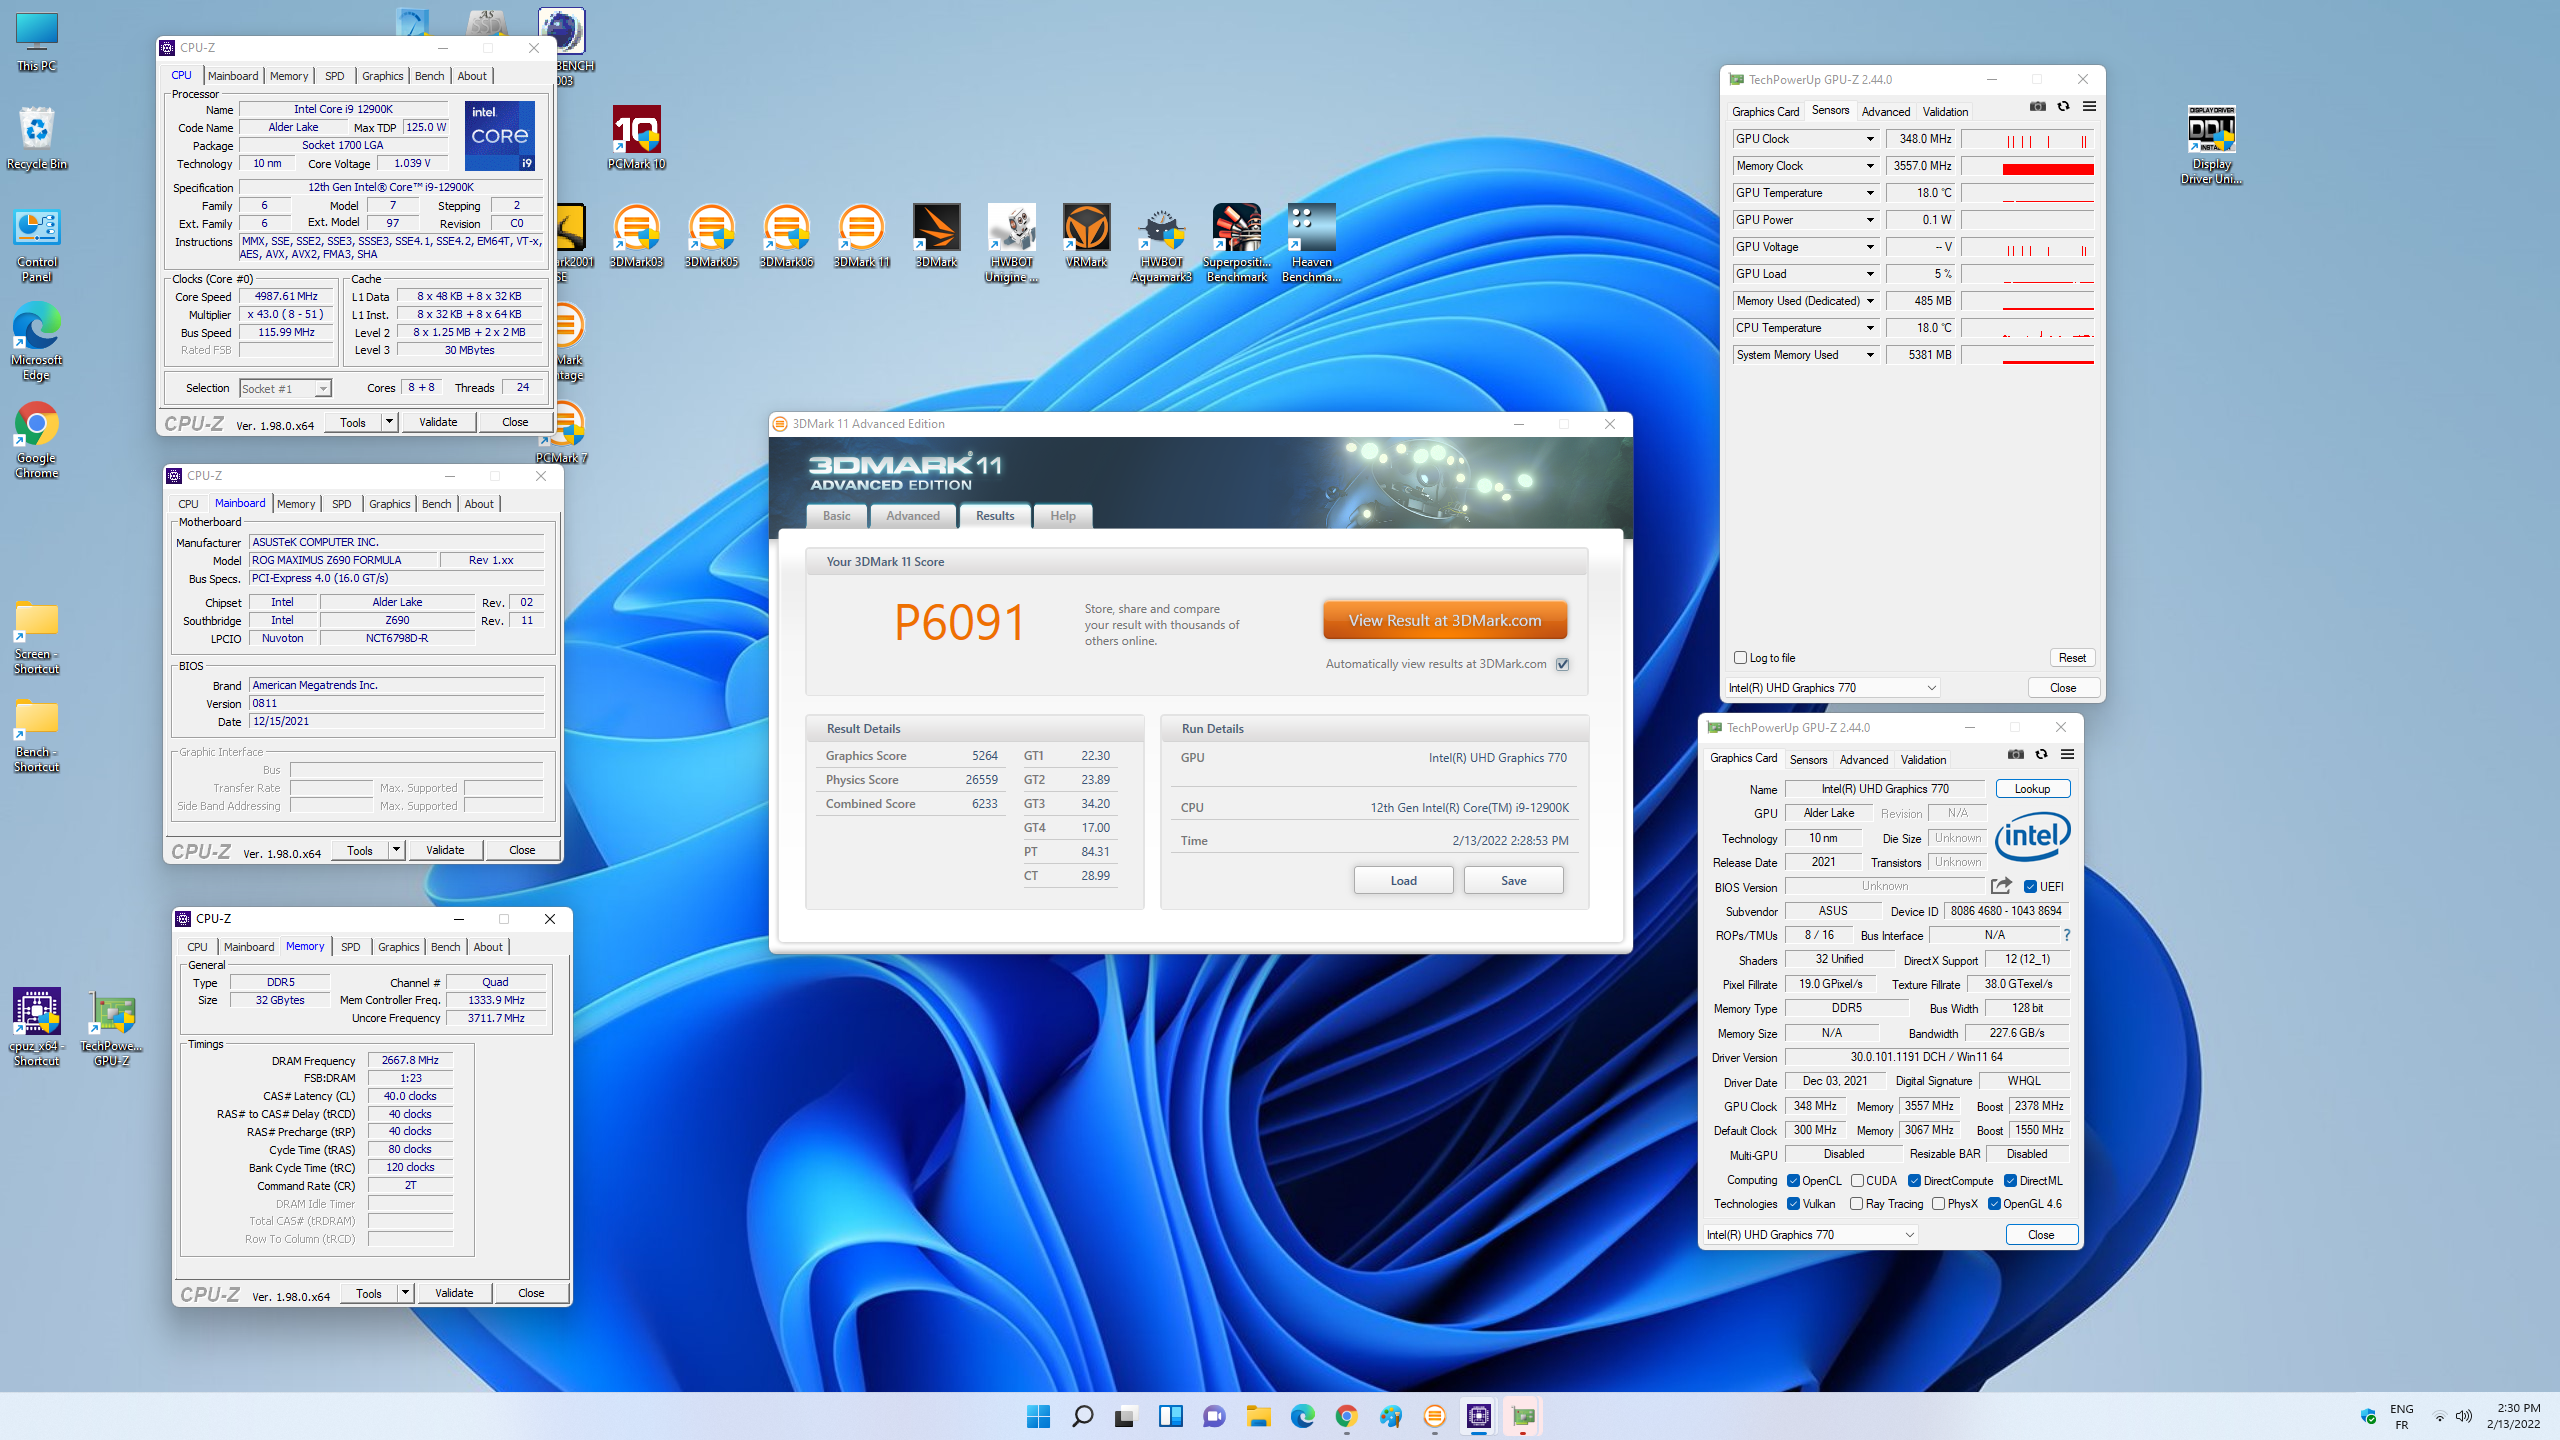Launch the Superposition Benchmark icon
This screenshot has height=1440, width=2560.
pyautogui.click(x=1237, y=244)
